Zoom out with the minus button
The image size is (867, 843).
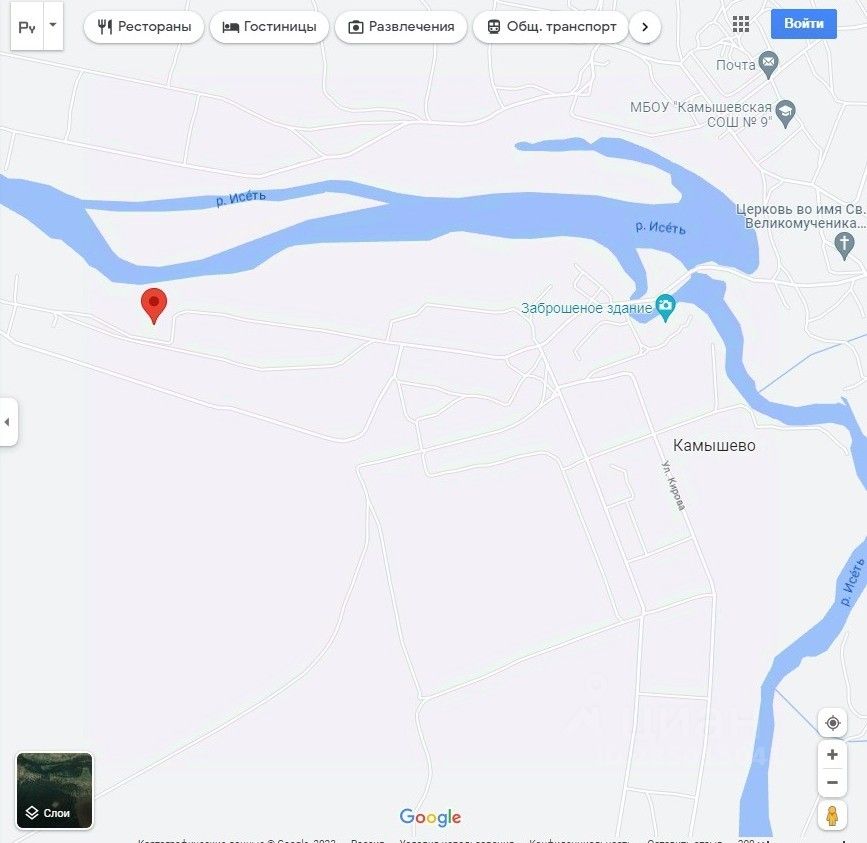click(832, 782)
